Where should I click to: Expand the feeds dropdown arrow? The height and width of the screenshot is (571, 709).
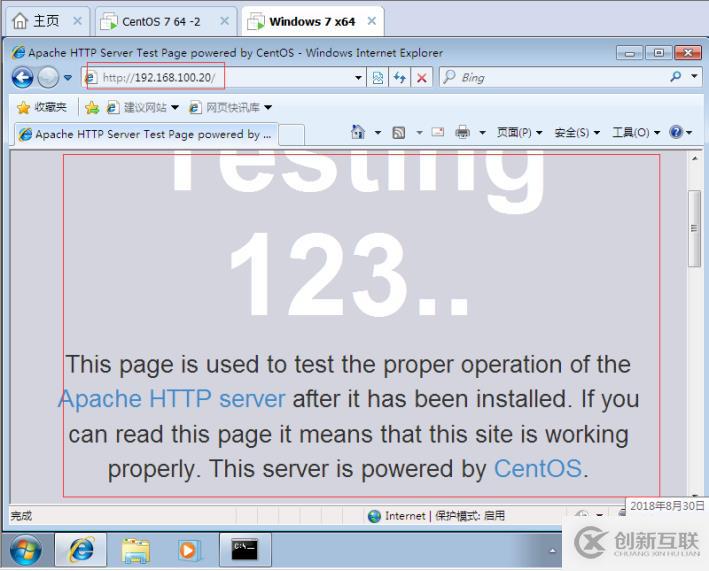[419, 132]
